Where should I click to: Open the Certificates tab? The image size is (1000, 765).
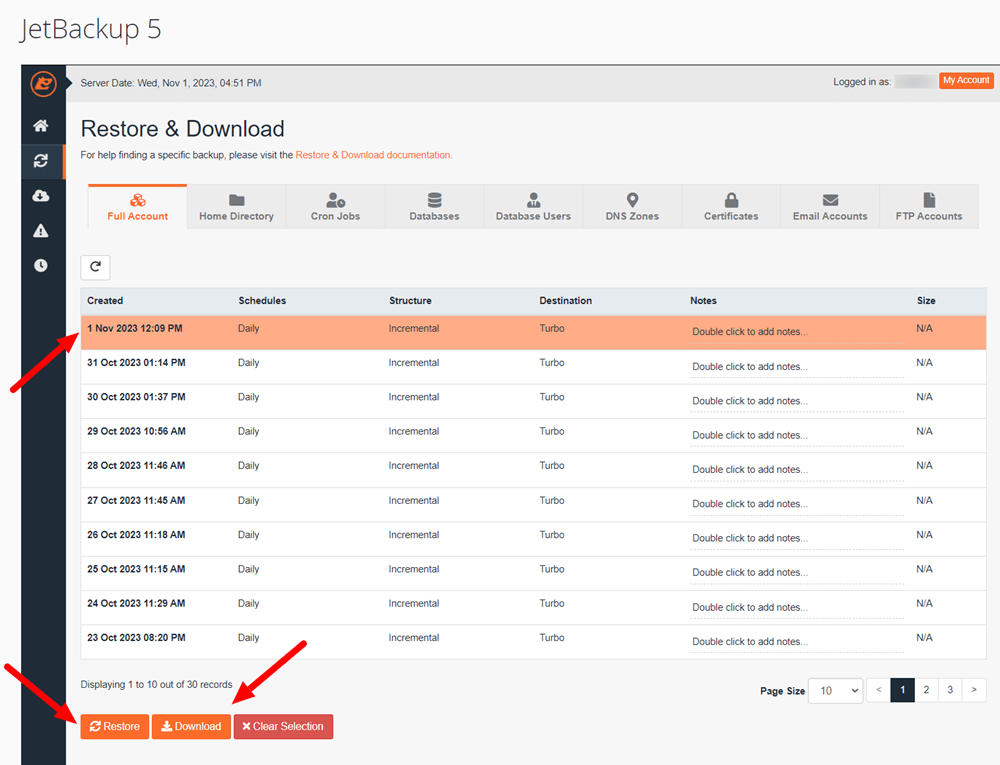[x=731, y=207]
